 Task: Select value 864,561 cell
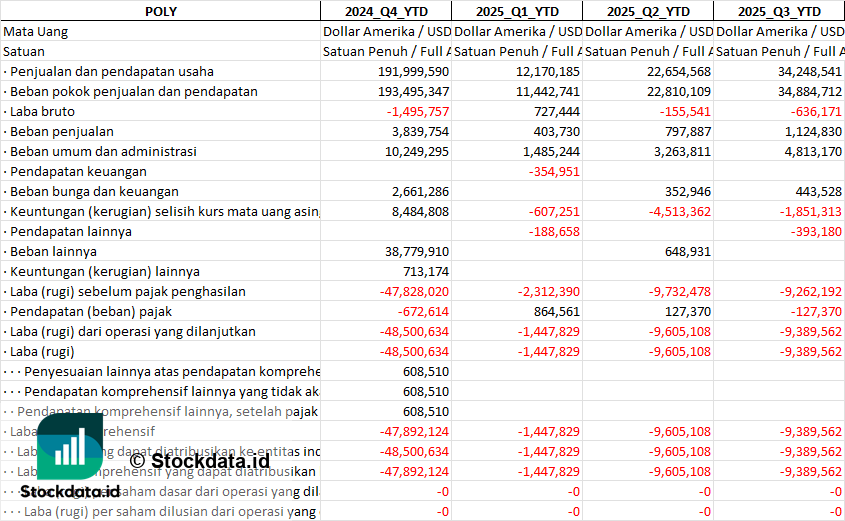pyautogui.click(x=557, y=311)
